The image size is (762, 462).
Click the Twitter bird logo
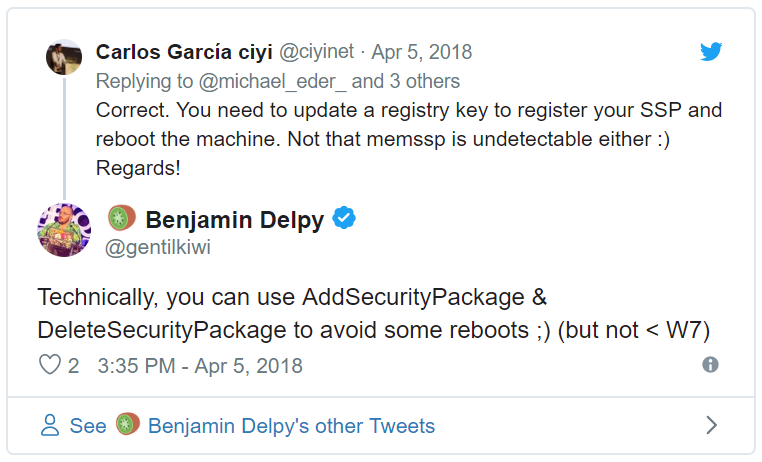[x=711, y=51]
